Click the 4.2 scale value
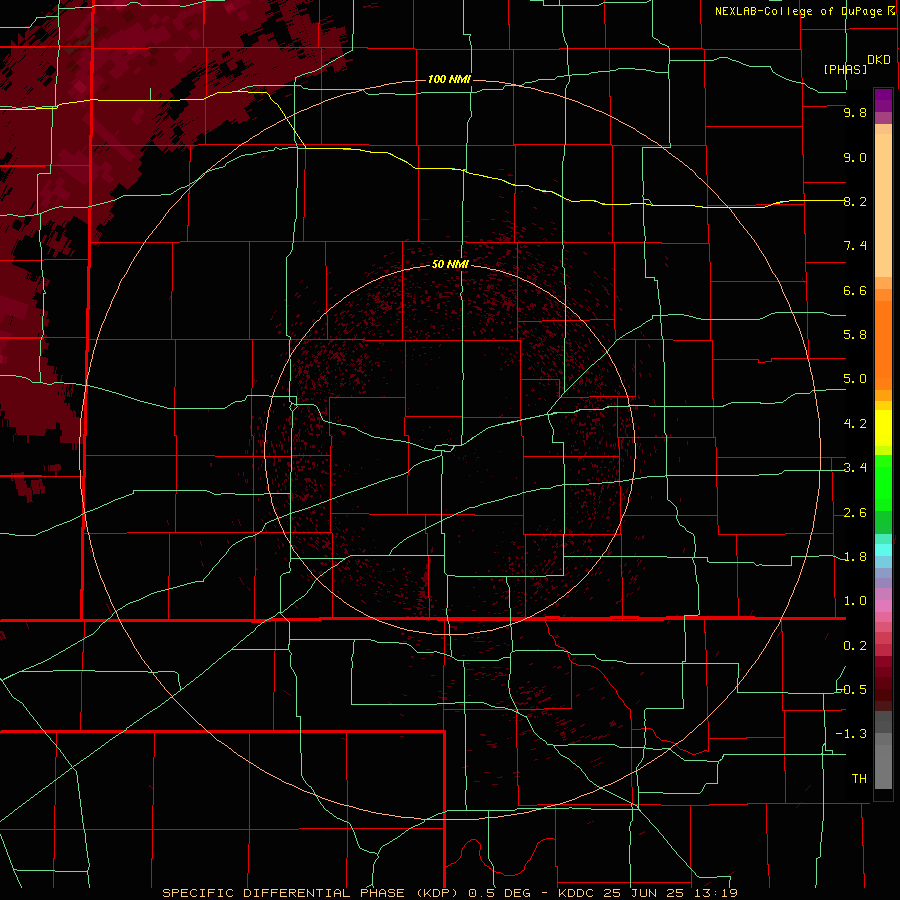900x900 pixels. [855, 424]
